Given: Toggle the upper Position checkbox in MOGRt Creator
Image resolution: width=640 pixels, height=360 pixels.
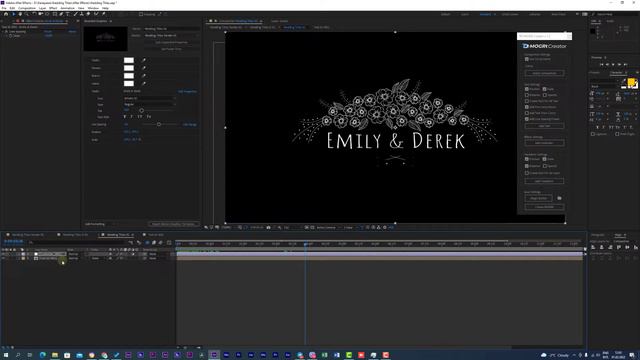Looking at the screenshot, I should 527,89.
